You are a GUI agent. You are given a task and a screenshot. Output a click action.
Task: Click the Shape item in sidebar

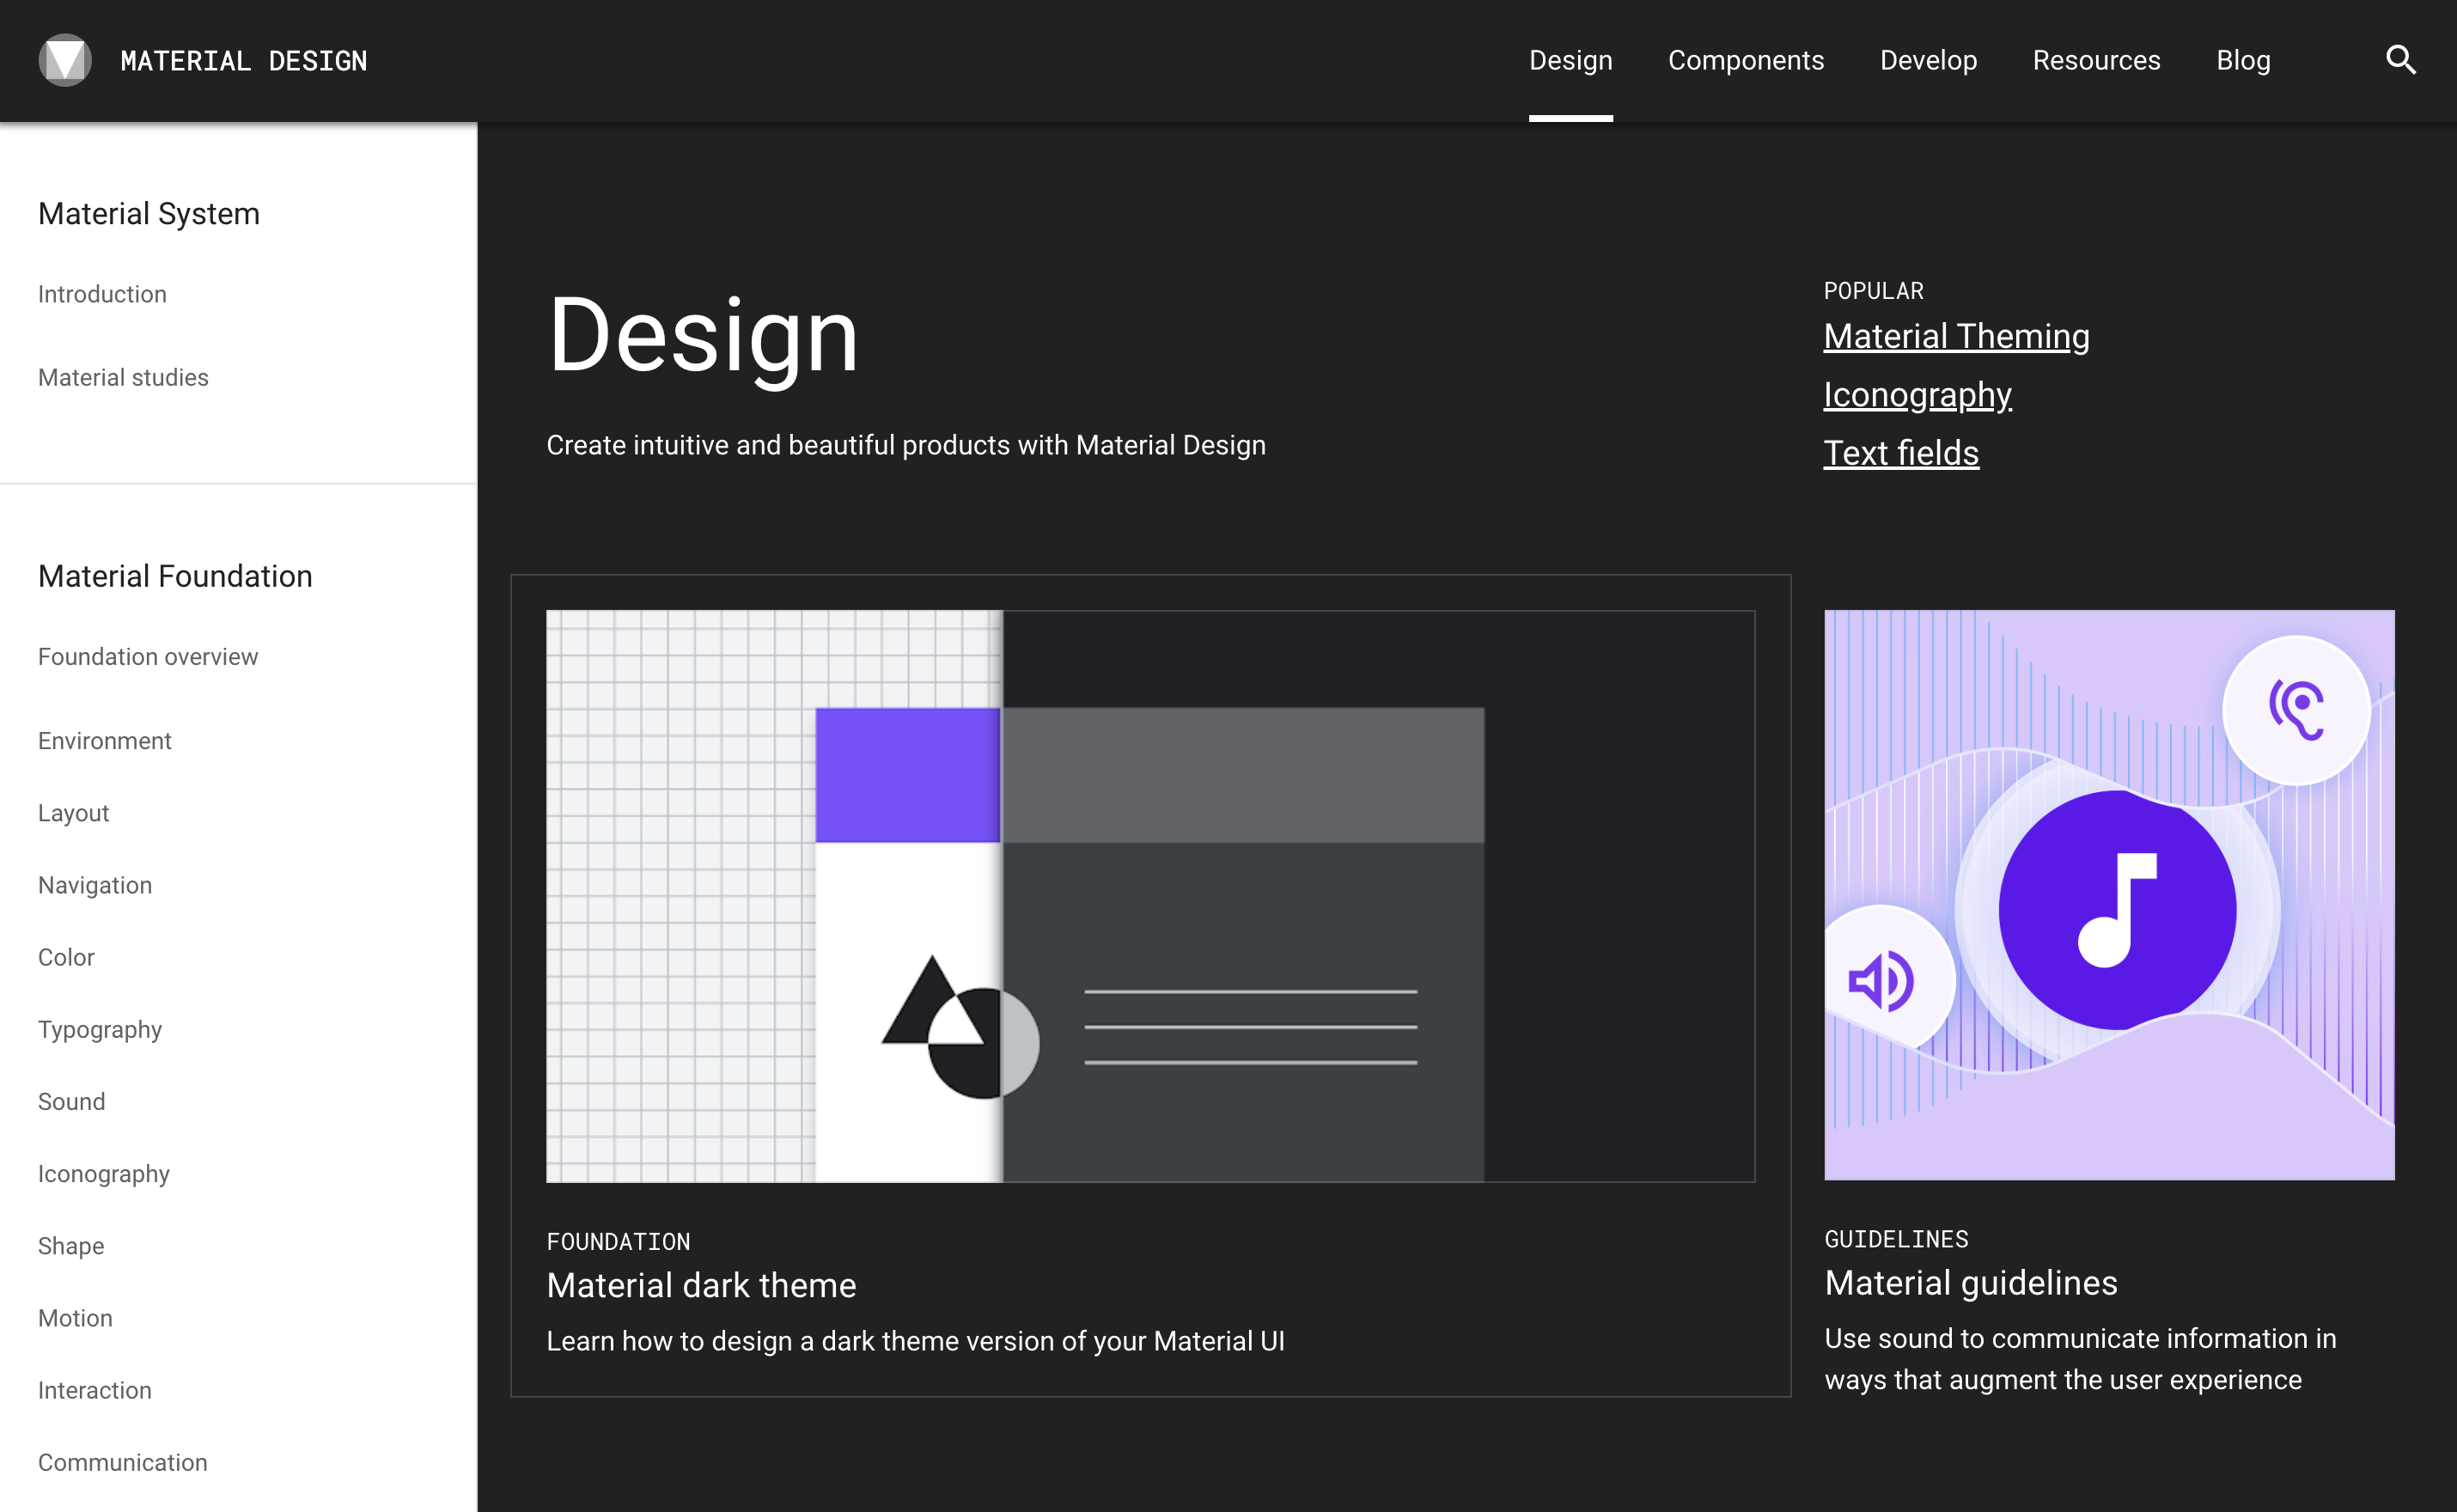click(x=72, y=1246)
